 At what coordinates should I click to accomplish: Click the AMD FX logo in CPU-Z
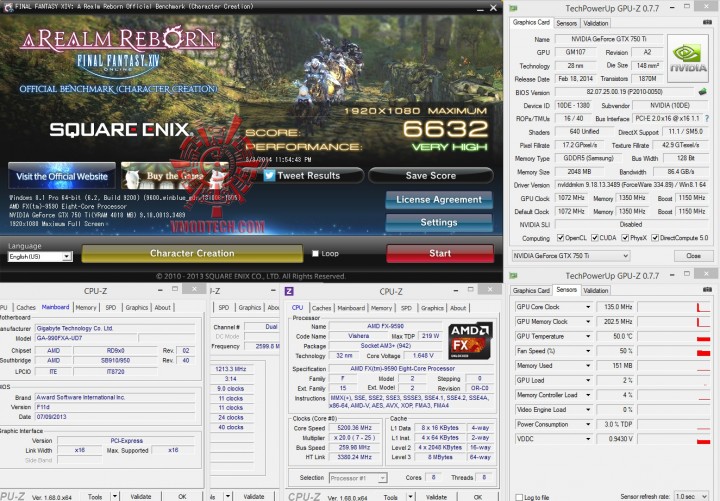point(470,341)
